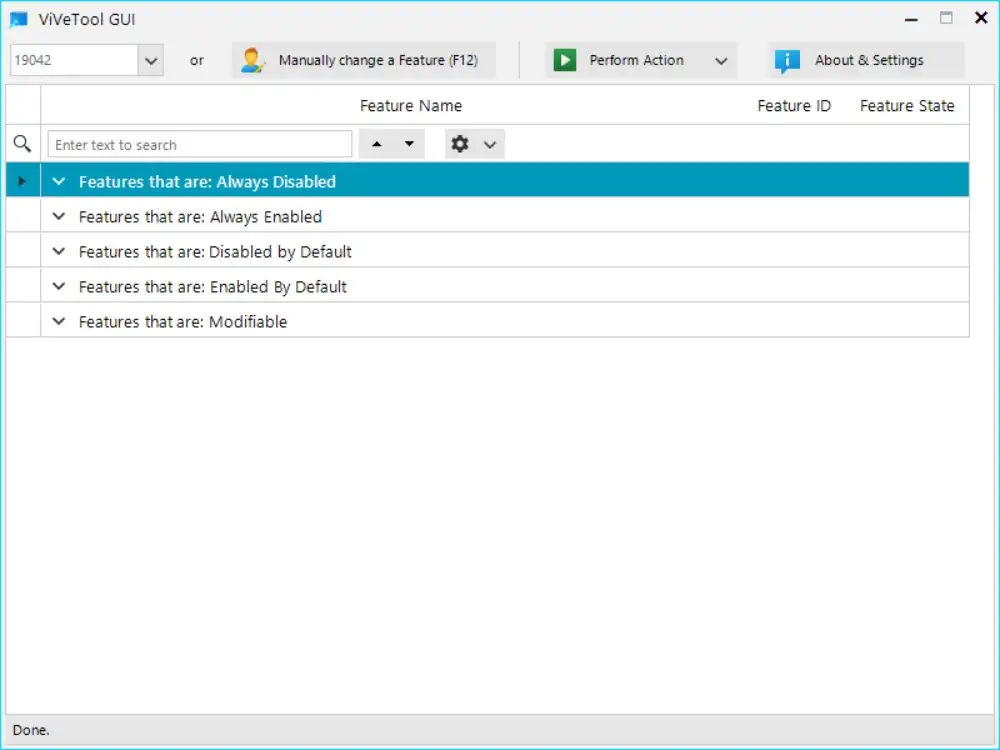Viewport: 1000px width, 750px height.
Task: Open the chevron next to the gear icon
Action: (x=490, y=143)
